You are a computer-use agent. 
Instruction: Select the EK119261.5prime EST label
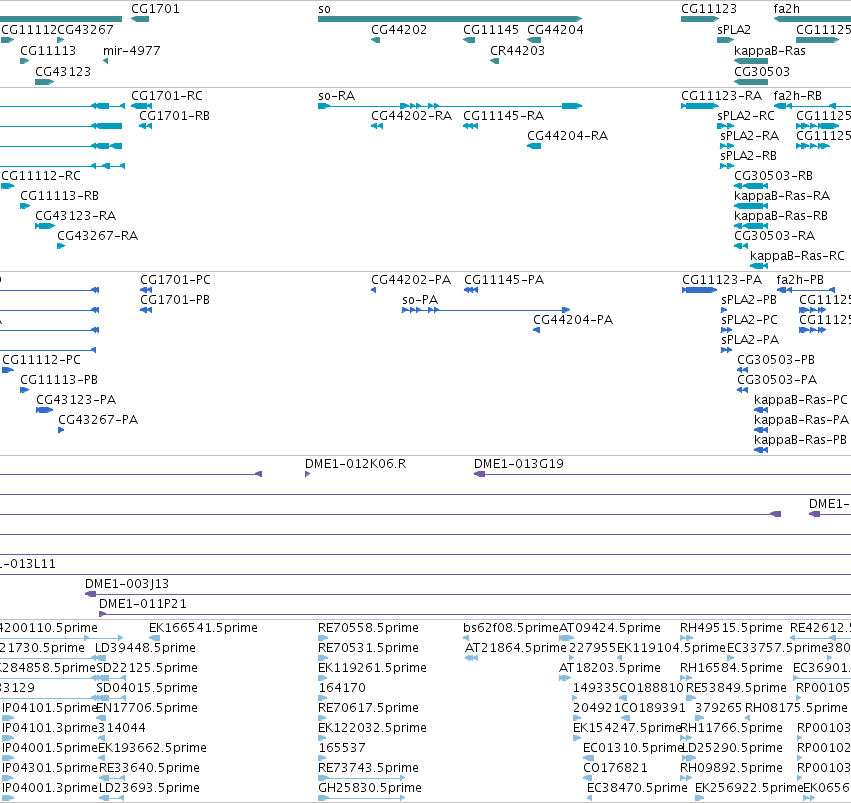pos(372,667)
